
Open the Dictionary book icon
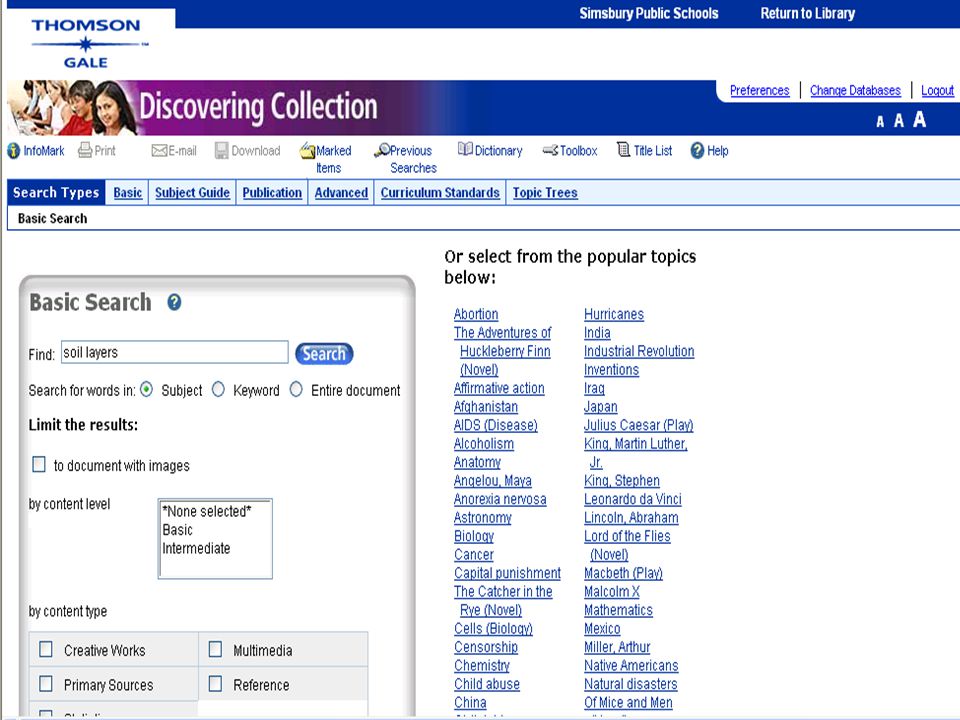[465, 149]
